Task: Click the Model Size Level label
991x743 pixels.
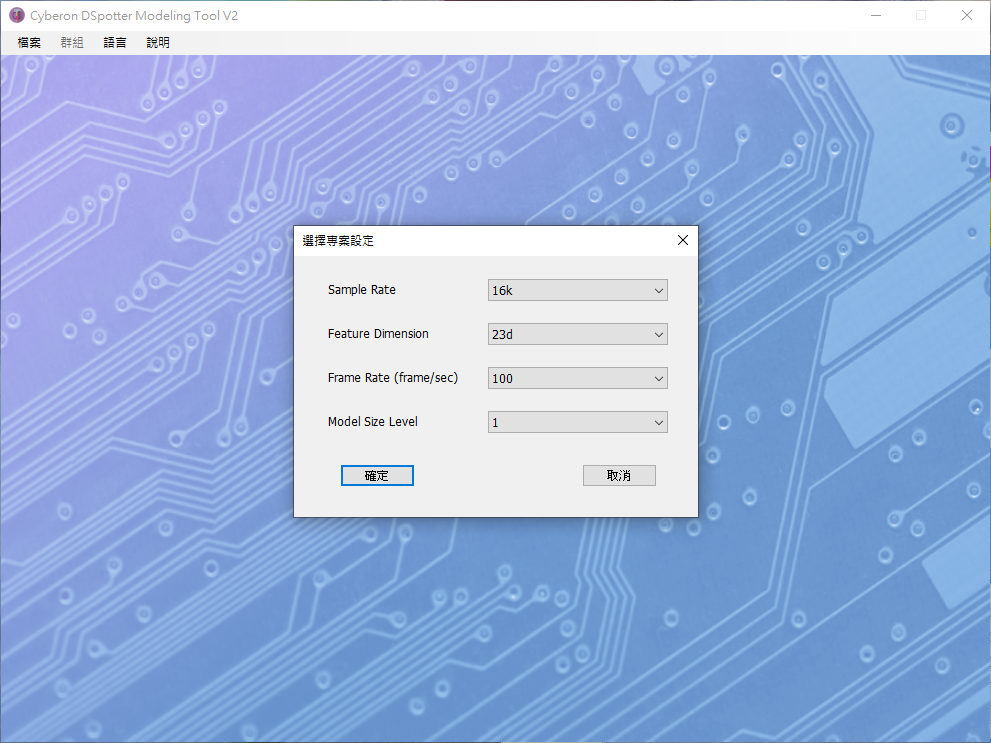Action: 372,422
